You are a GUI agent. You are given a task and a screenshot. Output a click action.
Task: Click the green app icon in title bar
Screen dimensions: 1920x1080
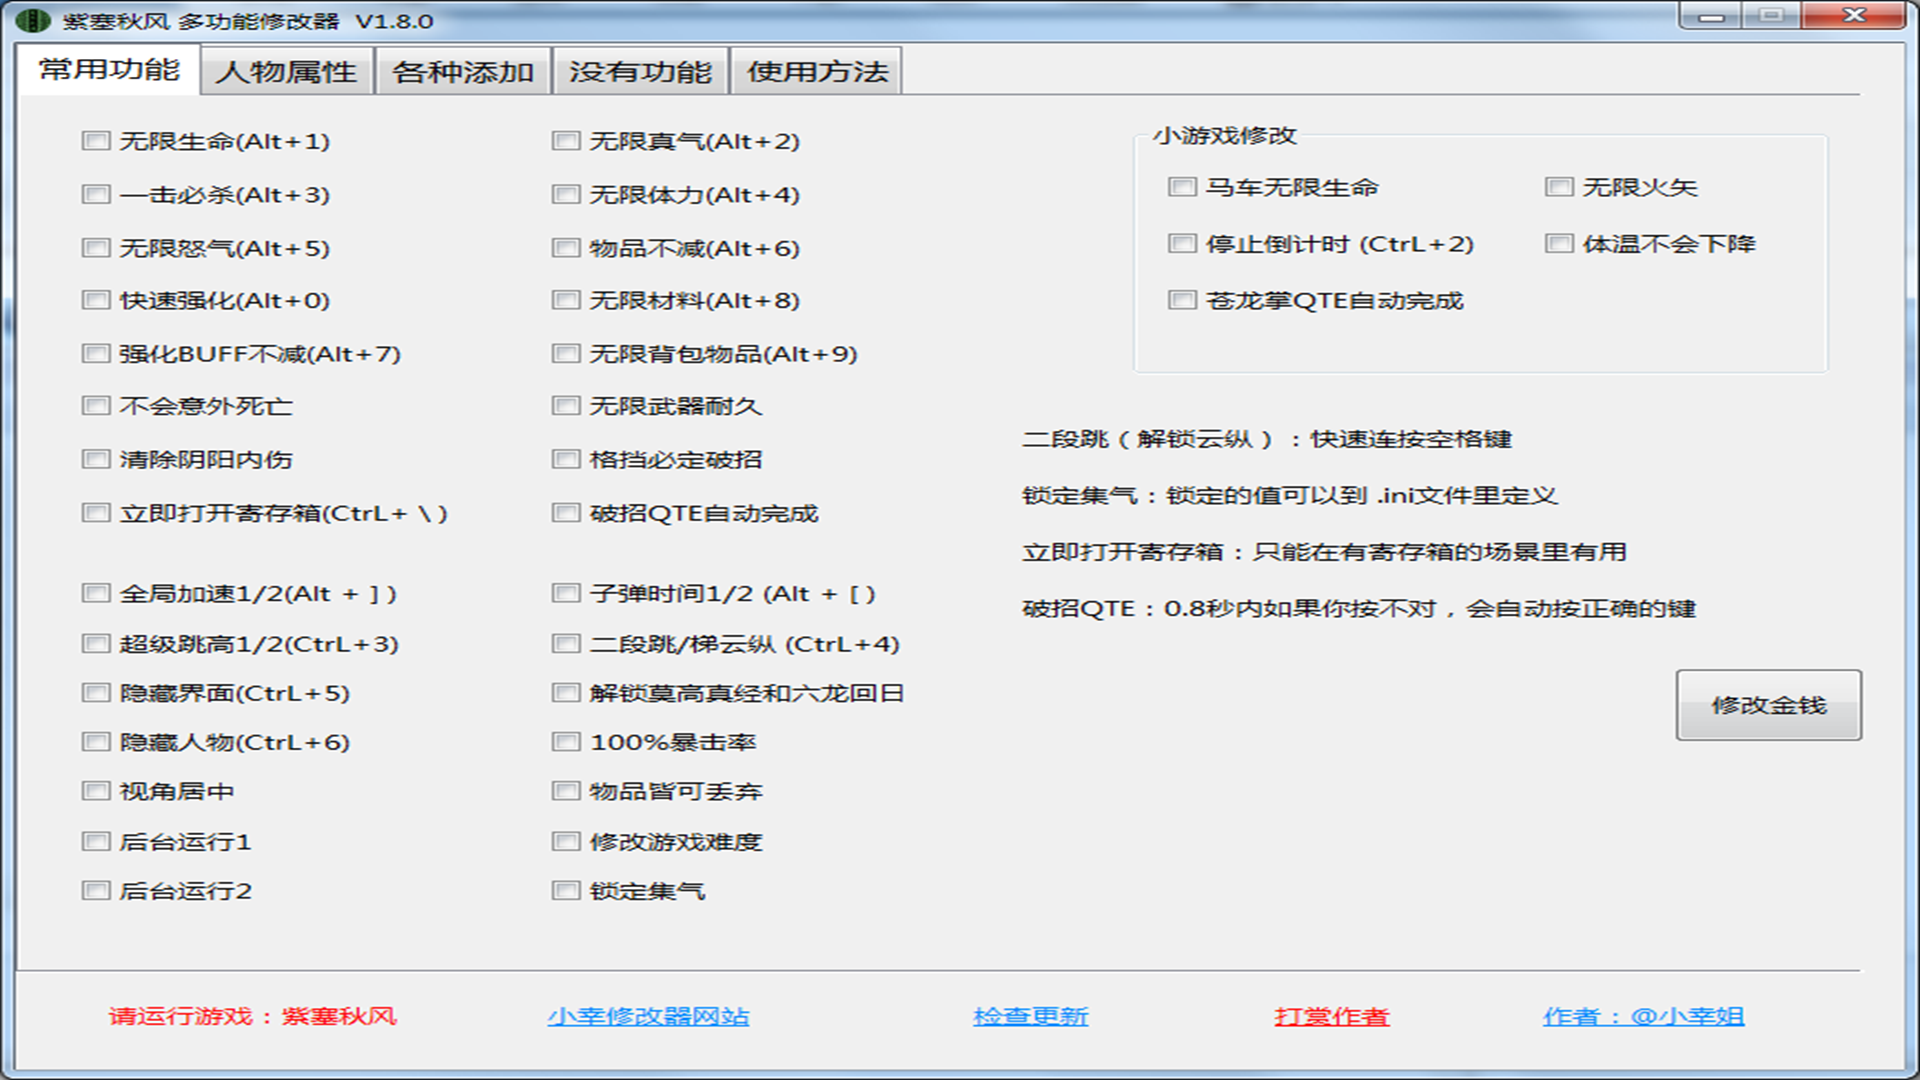click(33, 20)
